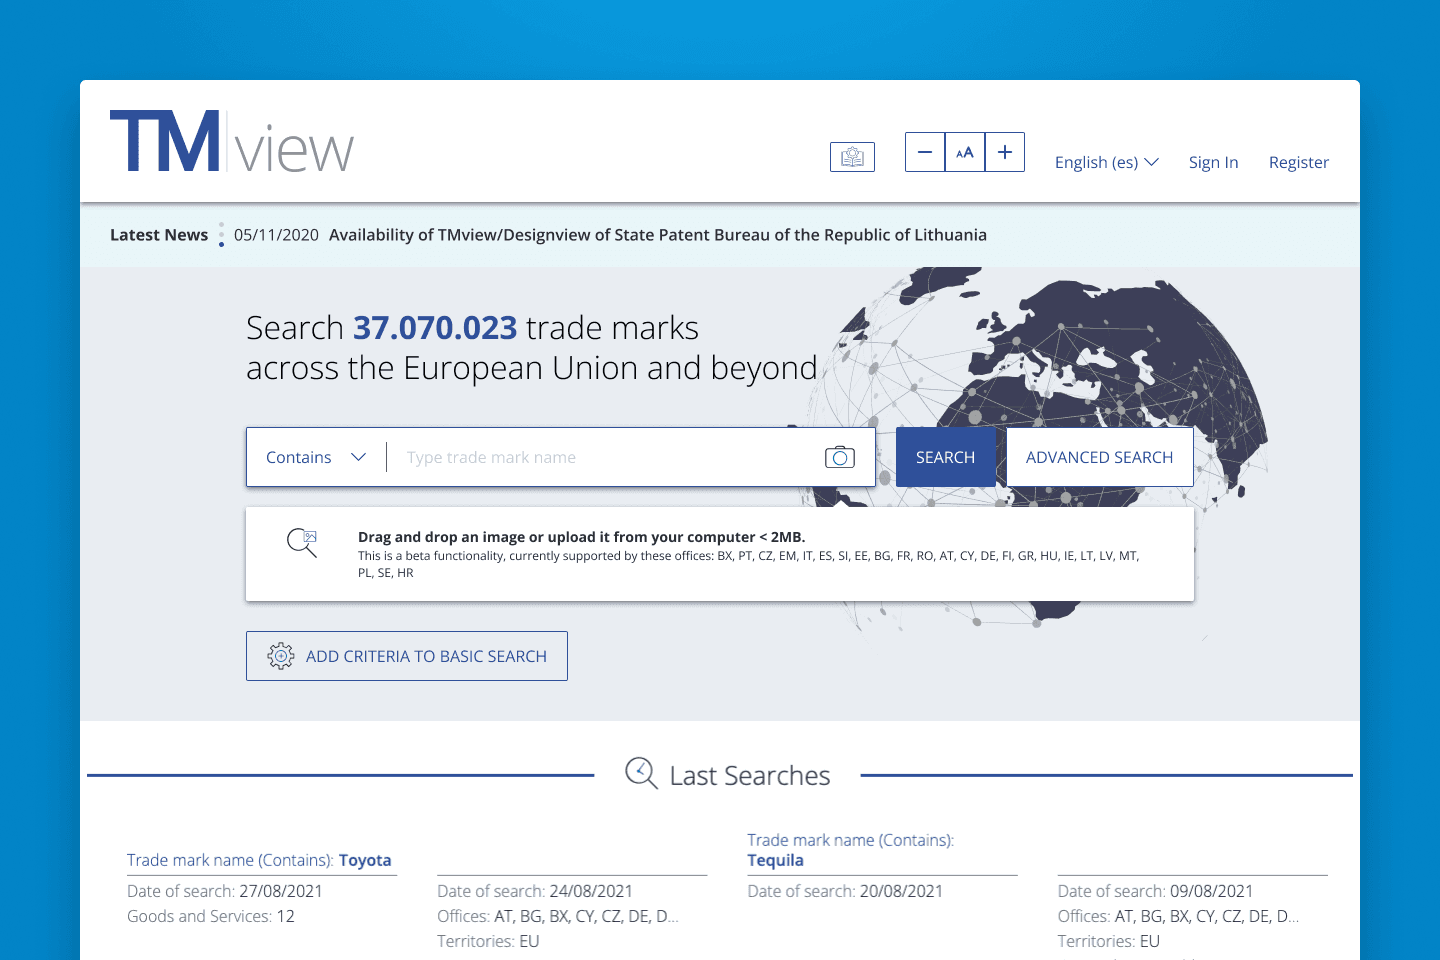Image resolution: width=1440 pixels, height=960 pixels.
Task: Click the TMview logo
Action: point(231,143)
